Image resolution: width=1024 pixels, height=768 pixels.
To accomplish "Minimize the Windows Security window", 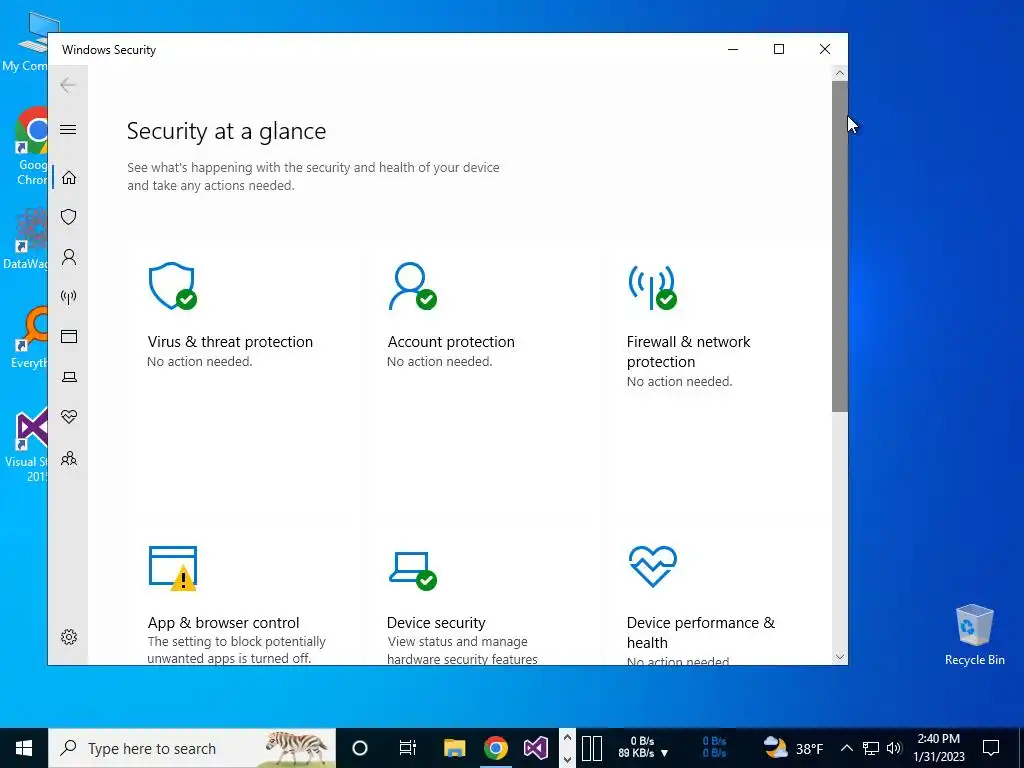I will (x=733, y=49).
